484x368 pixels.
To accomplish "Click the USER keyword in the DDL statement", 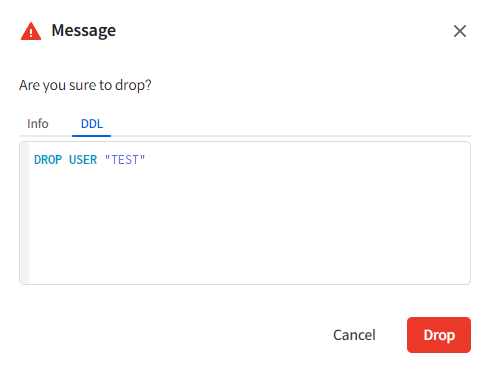I will pyautogui.click(x=83, y=160).
